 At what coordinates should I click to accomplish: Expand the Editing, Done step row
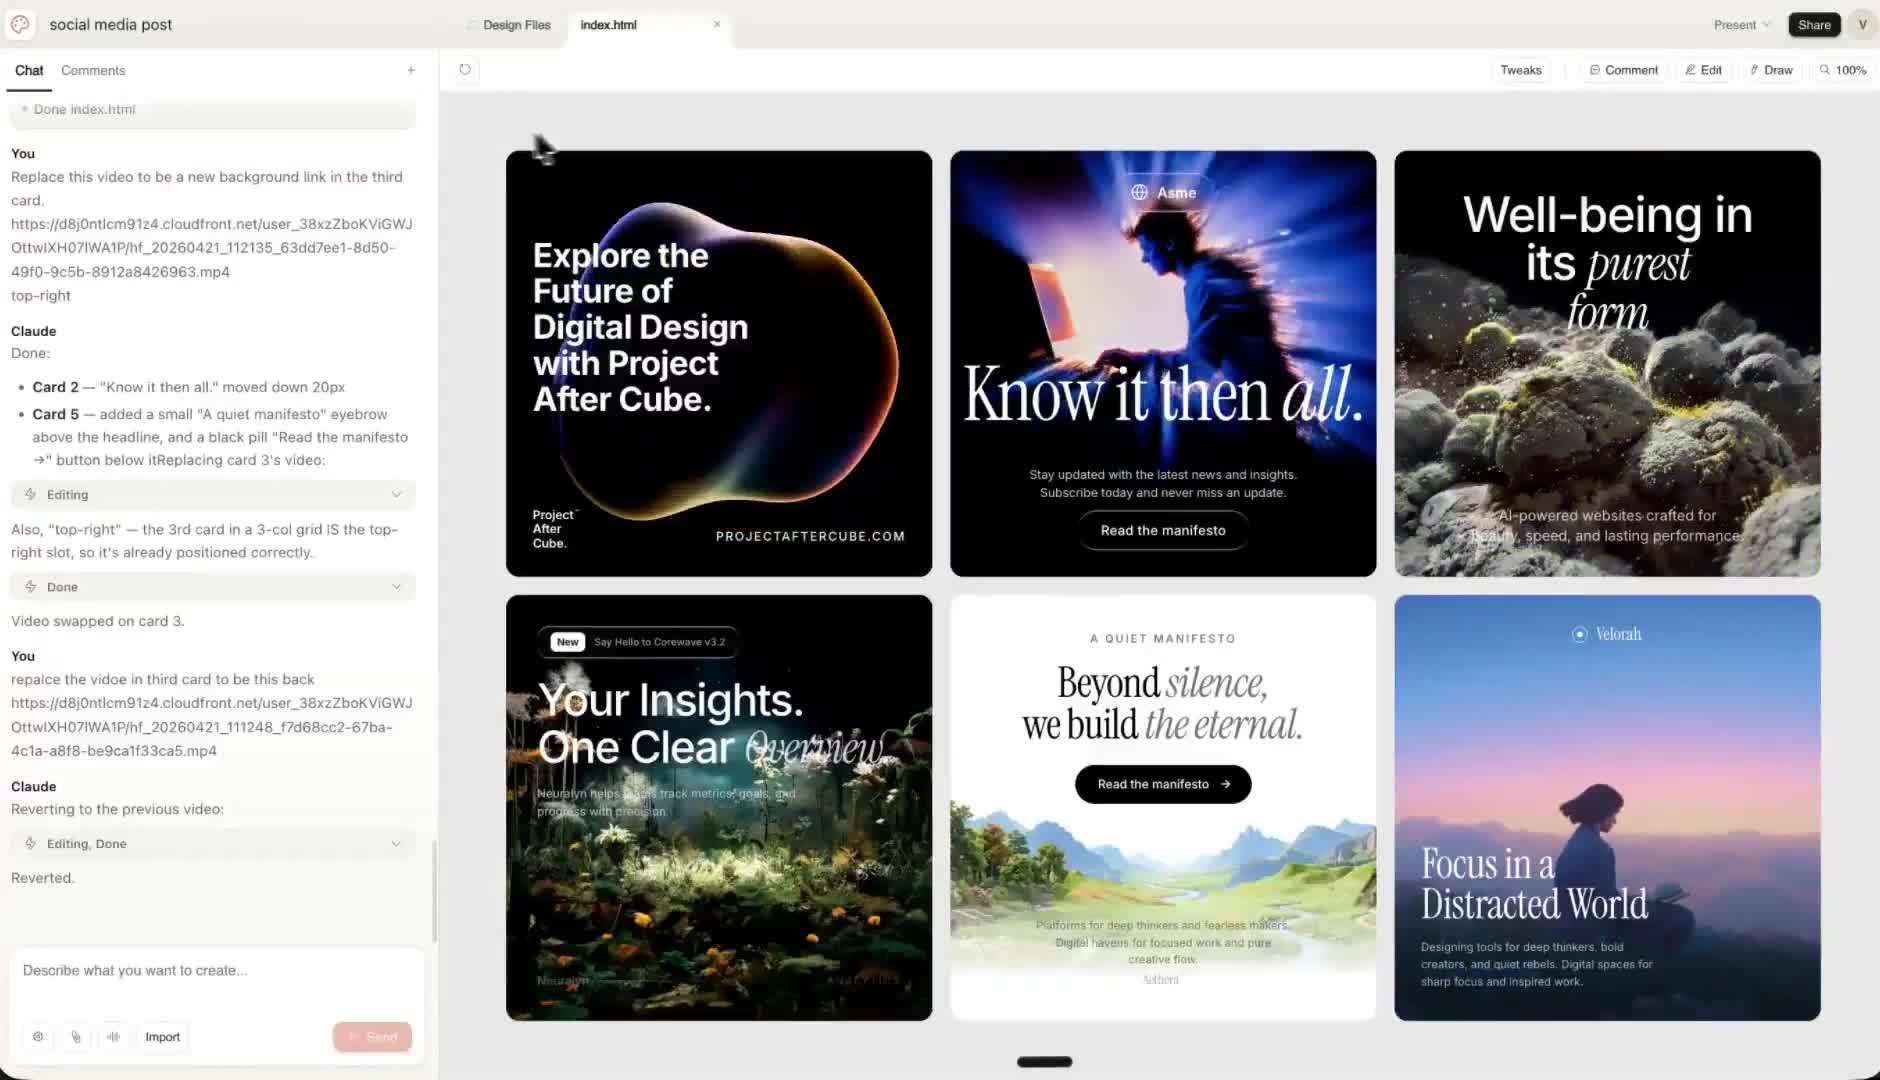[213, 844]
